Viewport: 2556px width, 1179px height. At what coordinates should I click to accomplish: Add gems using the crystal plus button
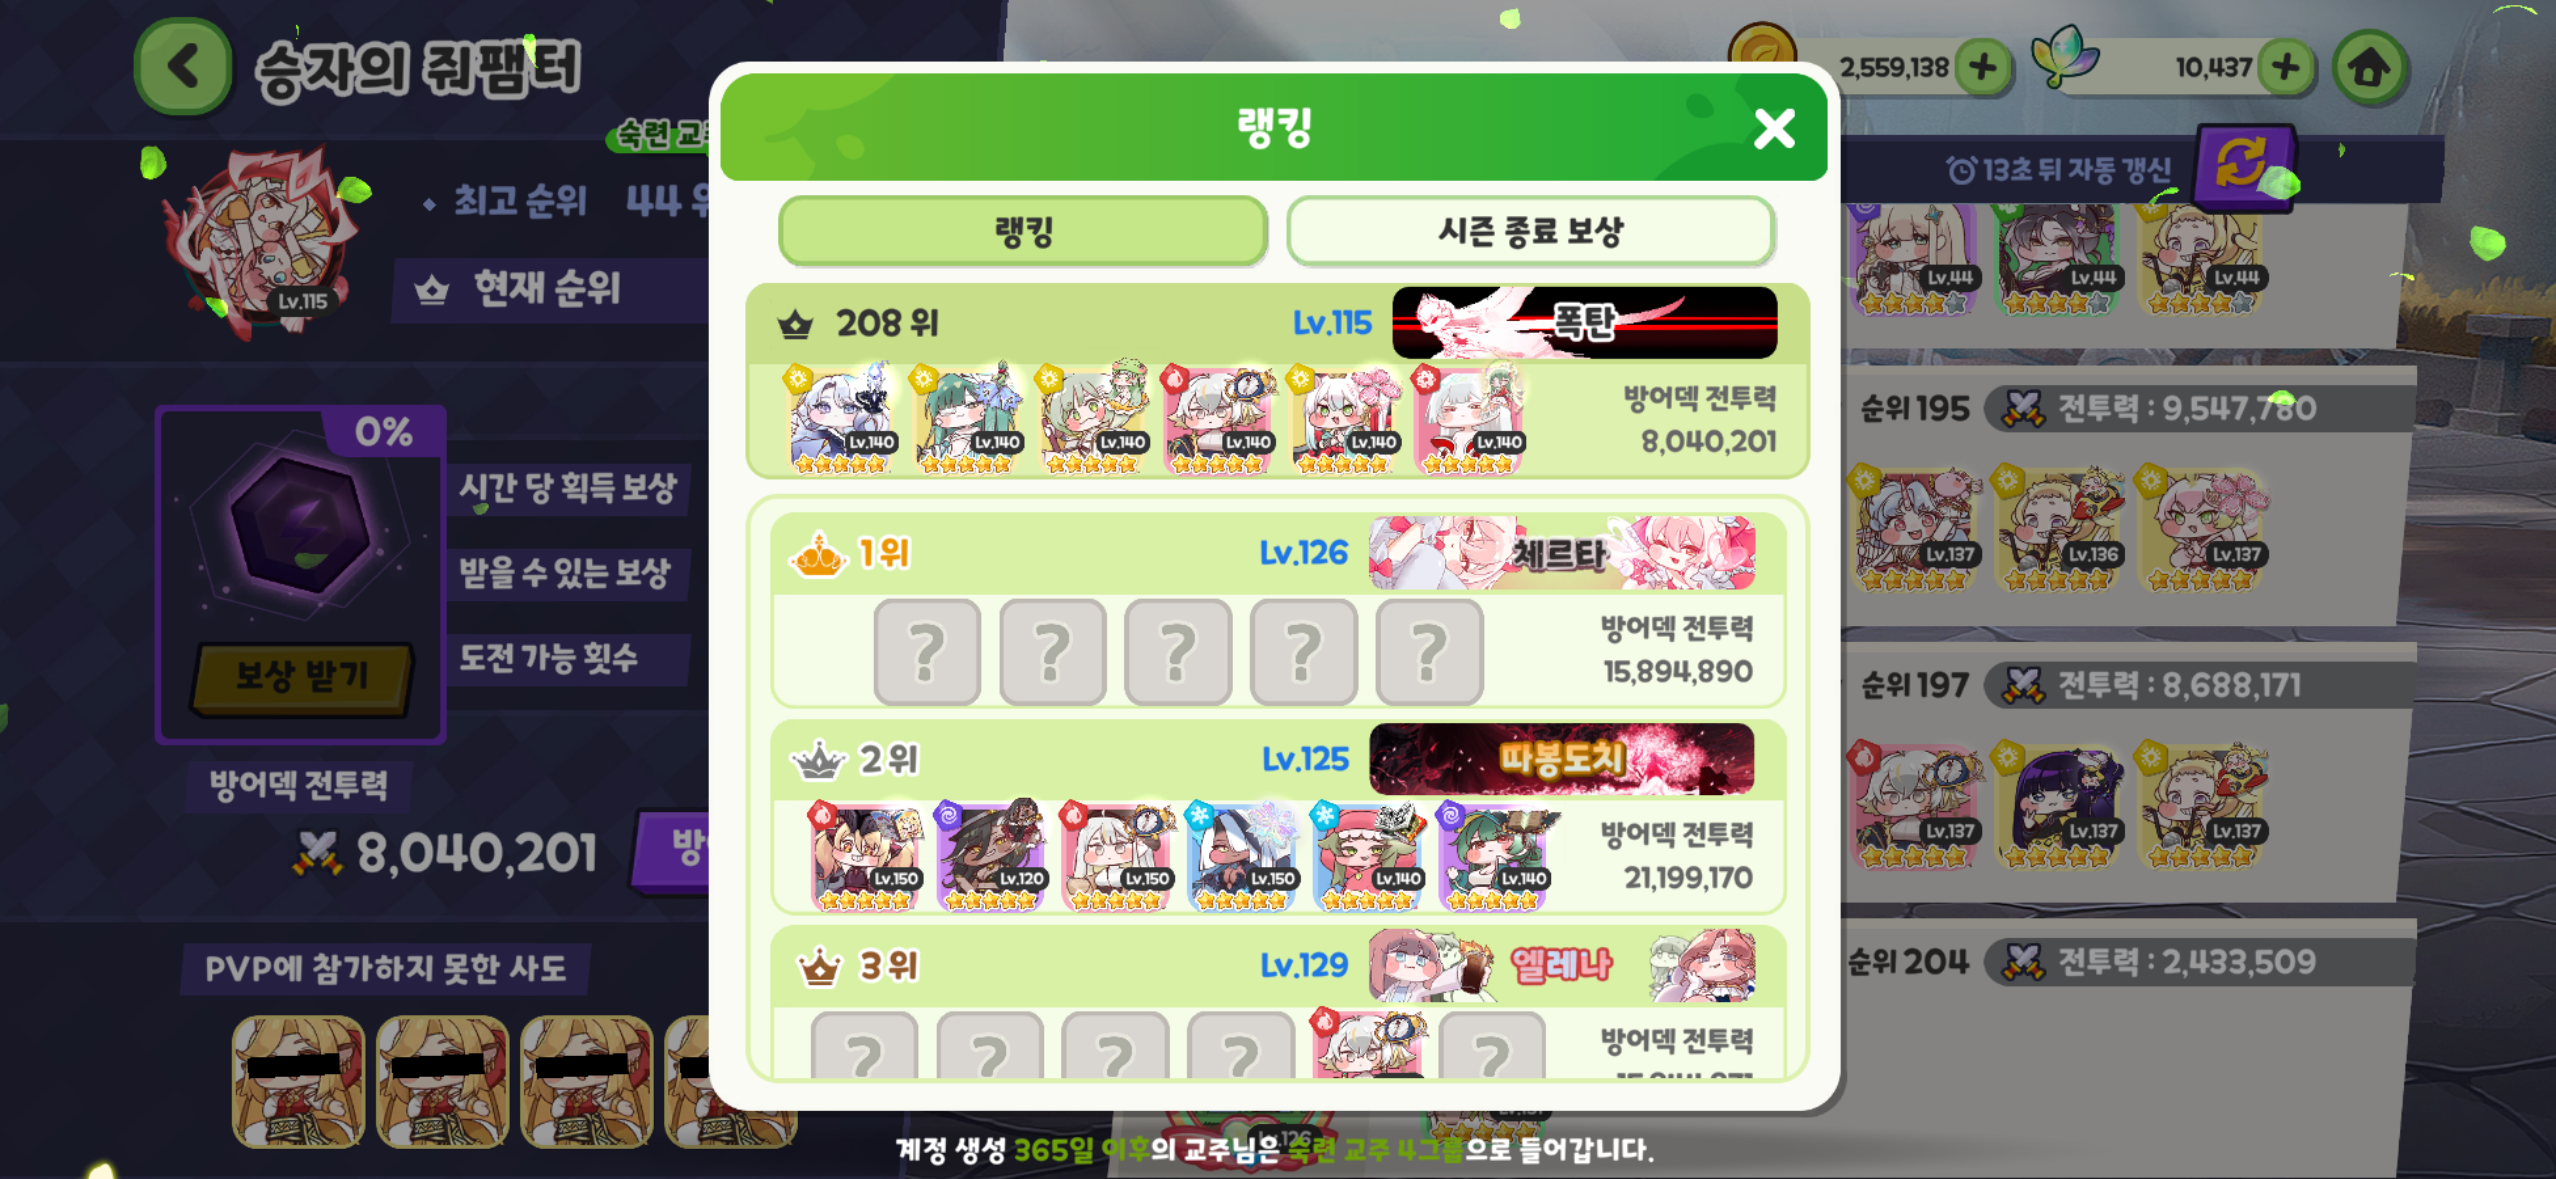tap(2286, 68)
